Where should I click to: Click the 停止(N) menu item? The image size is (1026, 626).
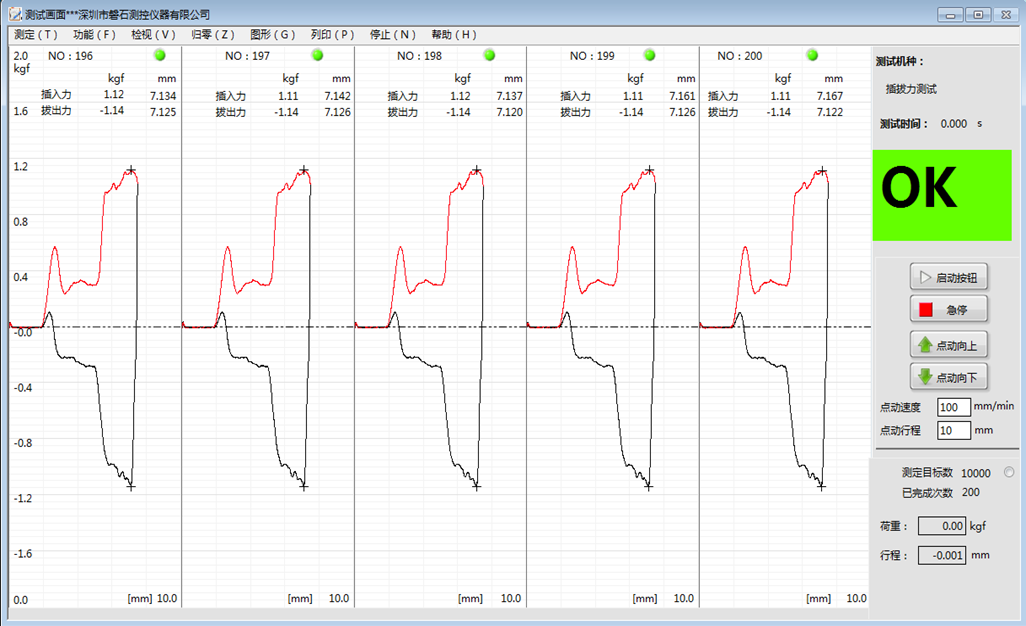(393, 34)
